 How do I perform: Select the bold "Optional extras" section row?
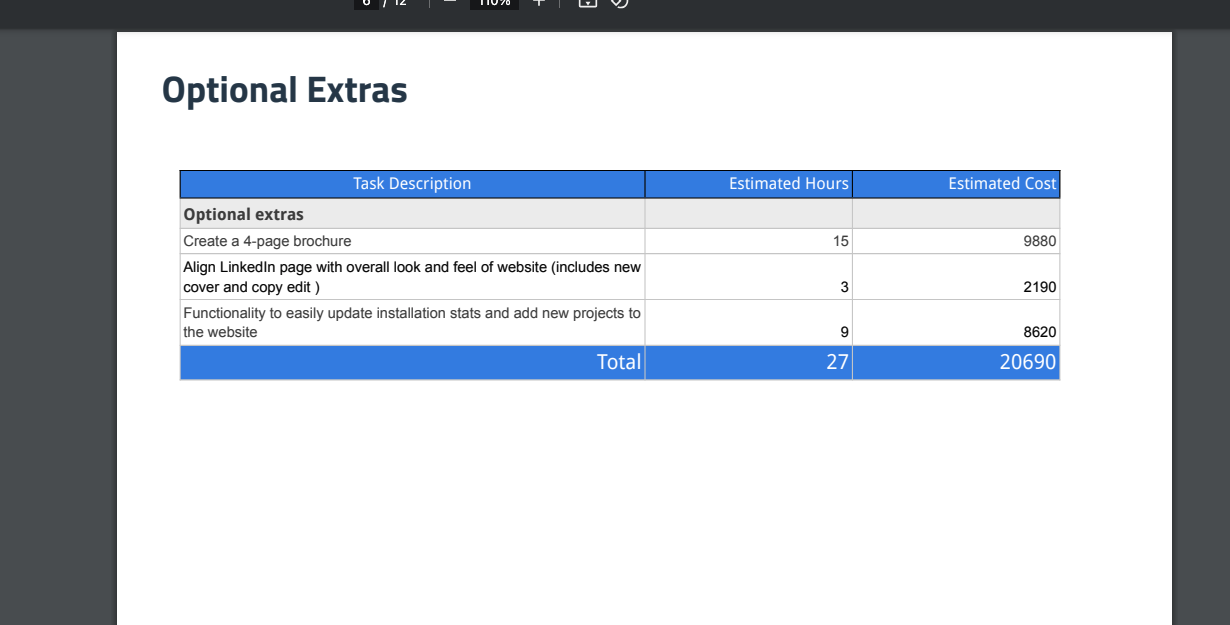tap(244, 214)
